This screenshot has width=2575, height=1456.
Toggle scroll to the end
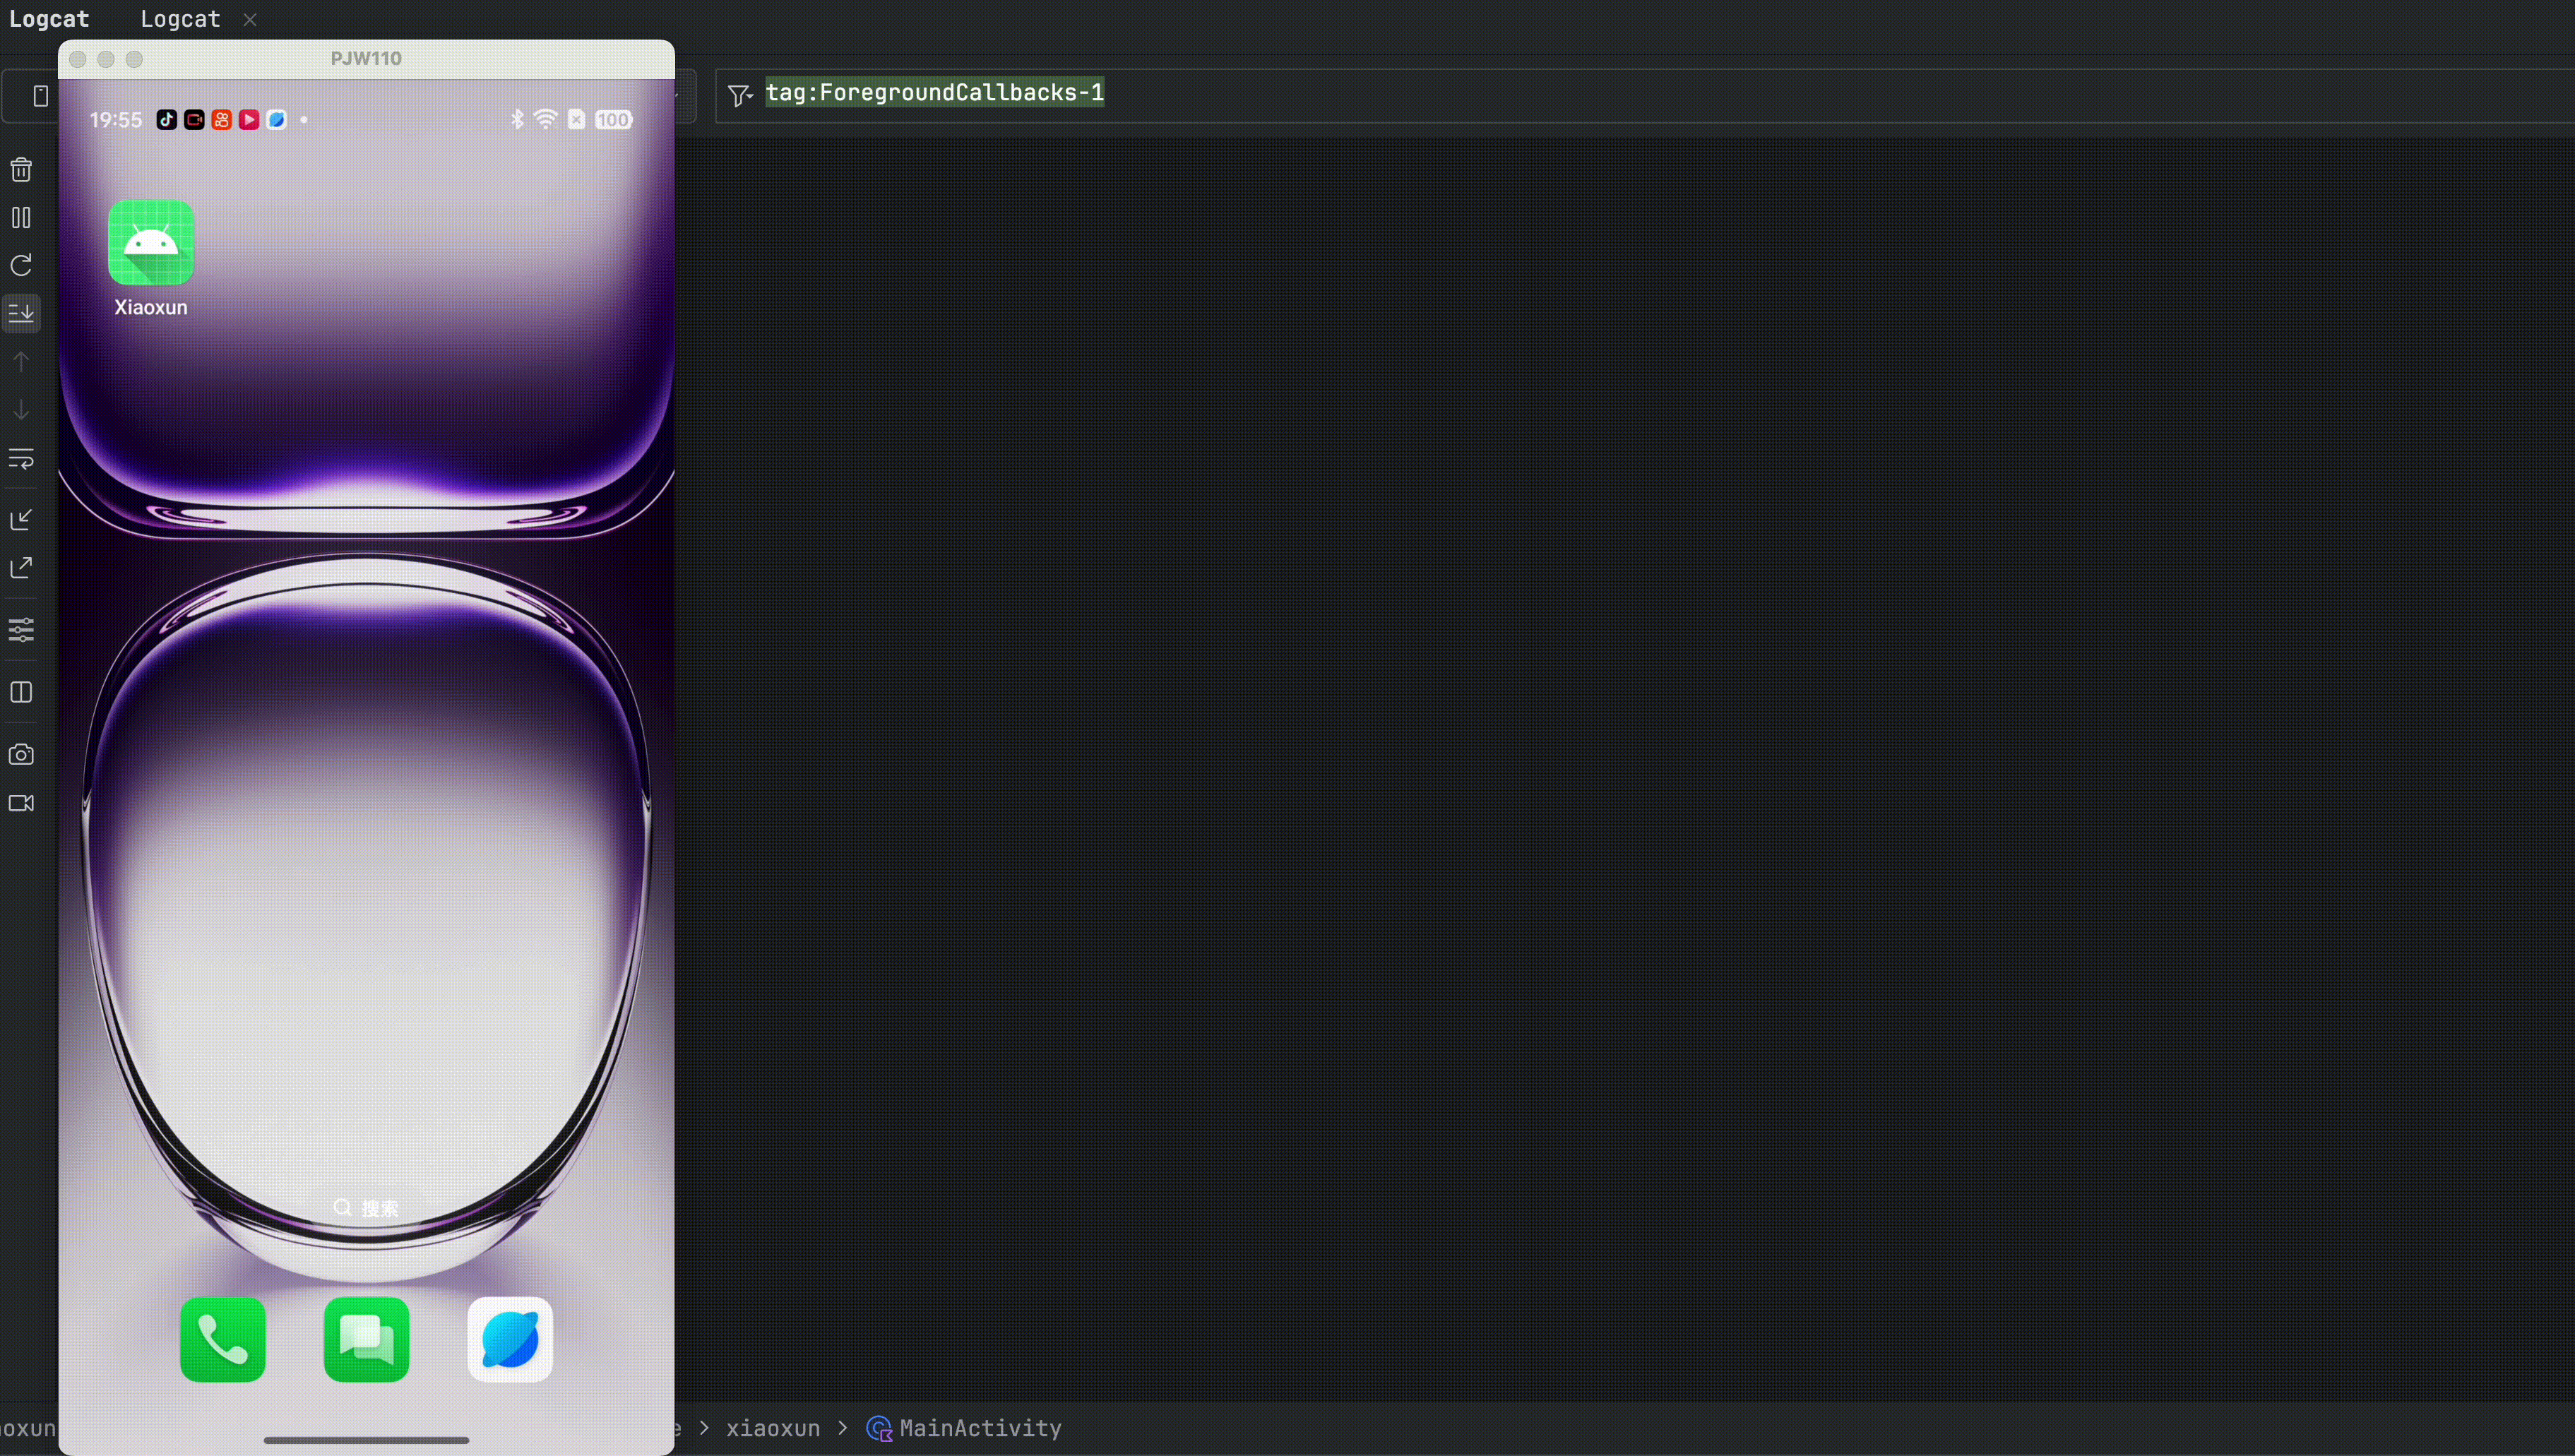pyautogui.click(x=21, y=313)
